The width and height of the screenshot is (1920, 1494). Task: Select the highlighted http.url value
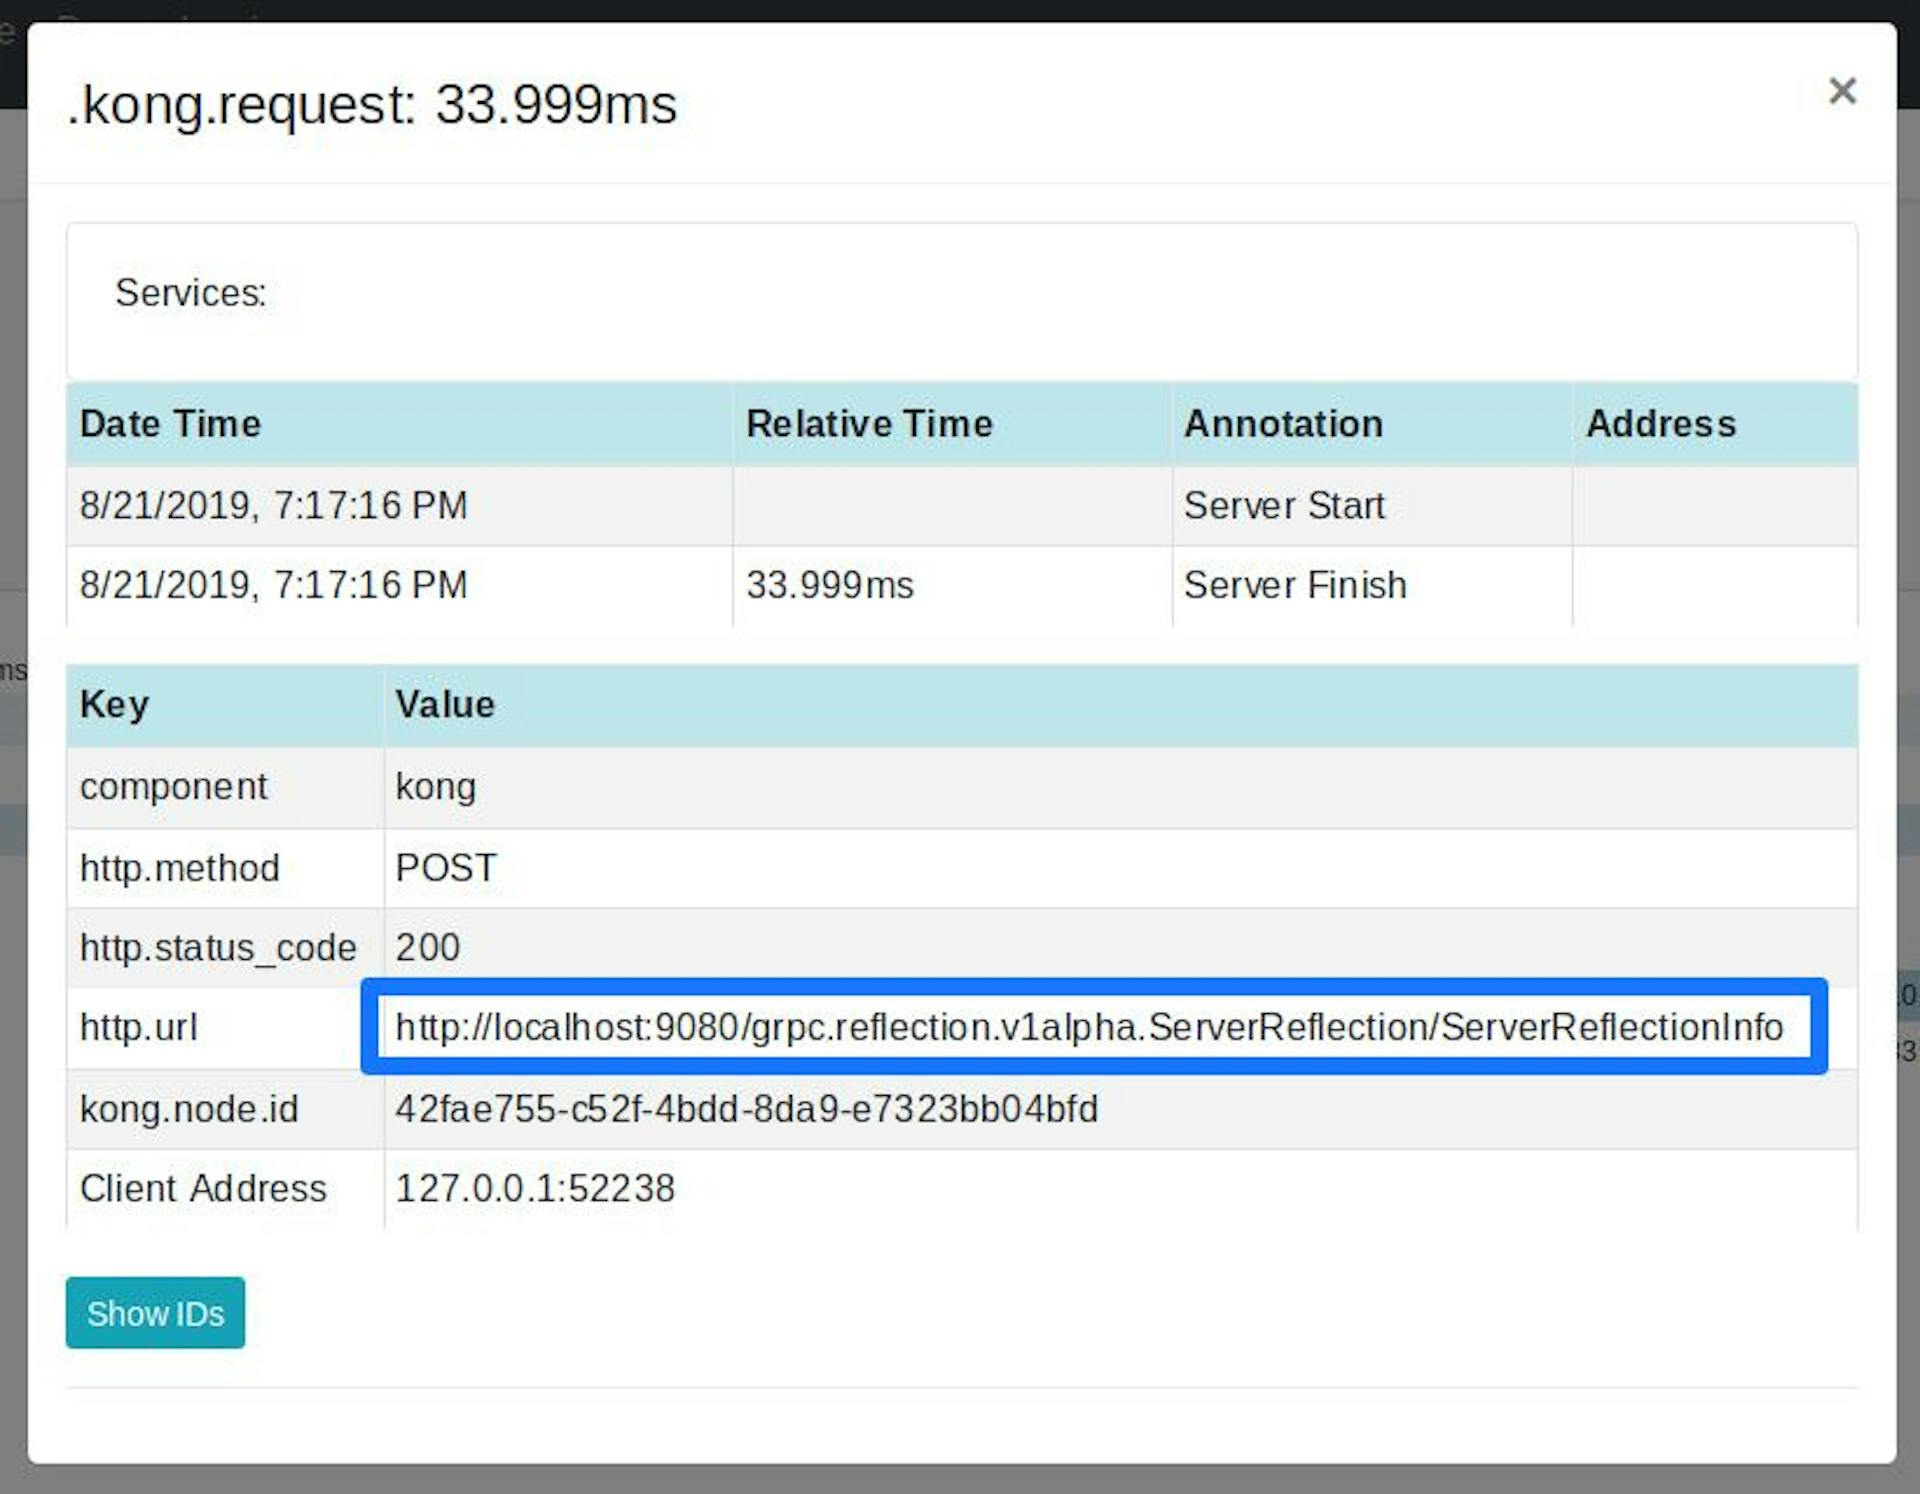[x=1090, y=1026]
